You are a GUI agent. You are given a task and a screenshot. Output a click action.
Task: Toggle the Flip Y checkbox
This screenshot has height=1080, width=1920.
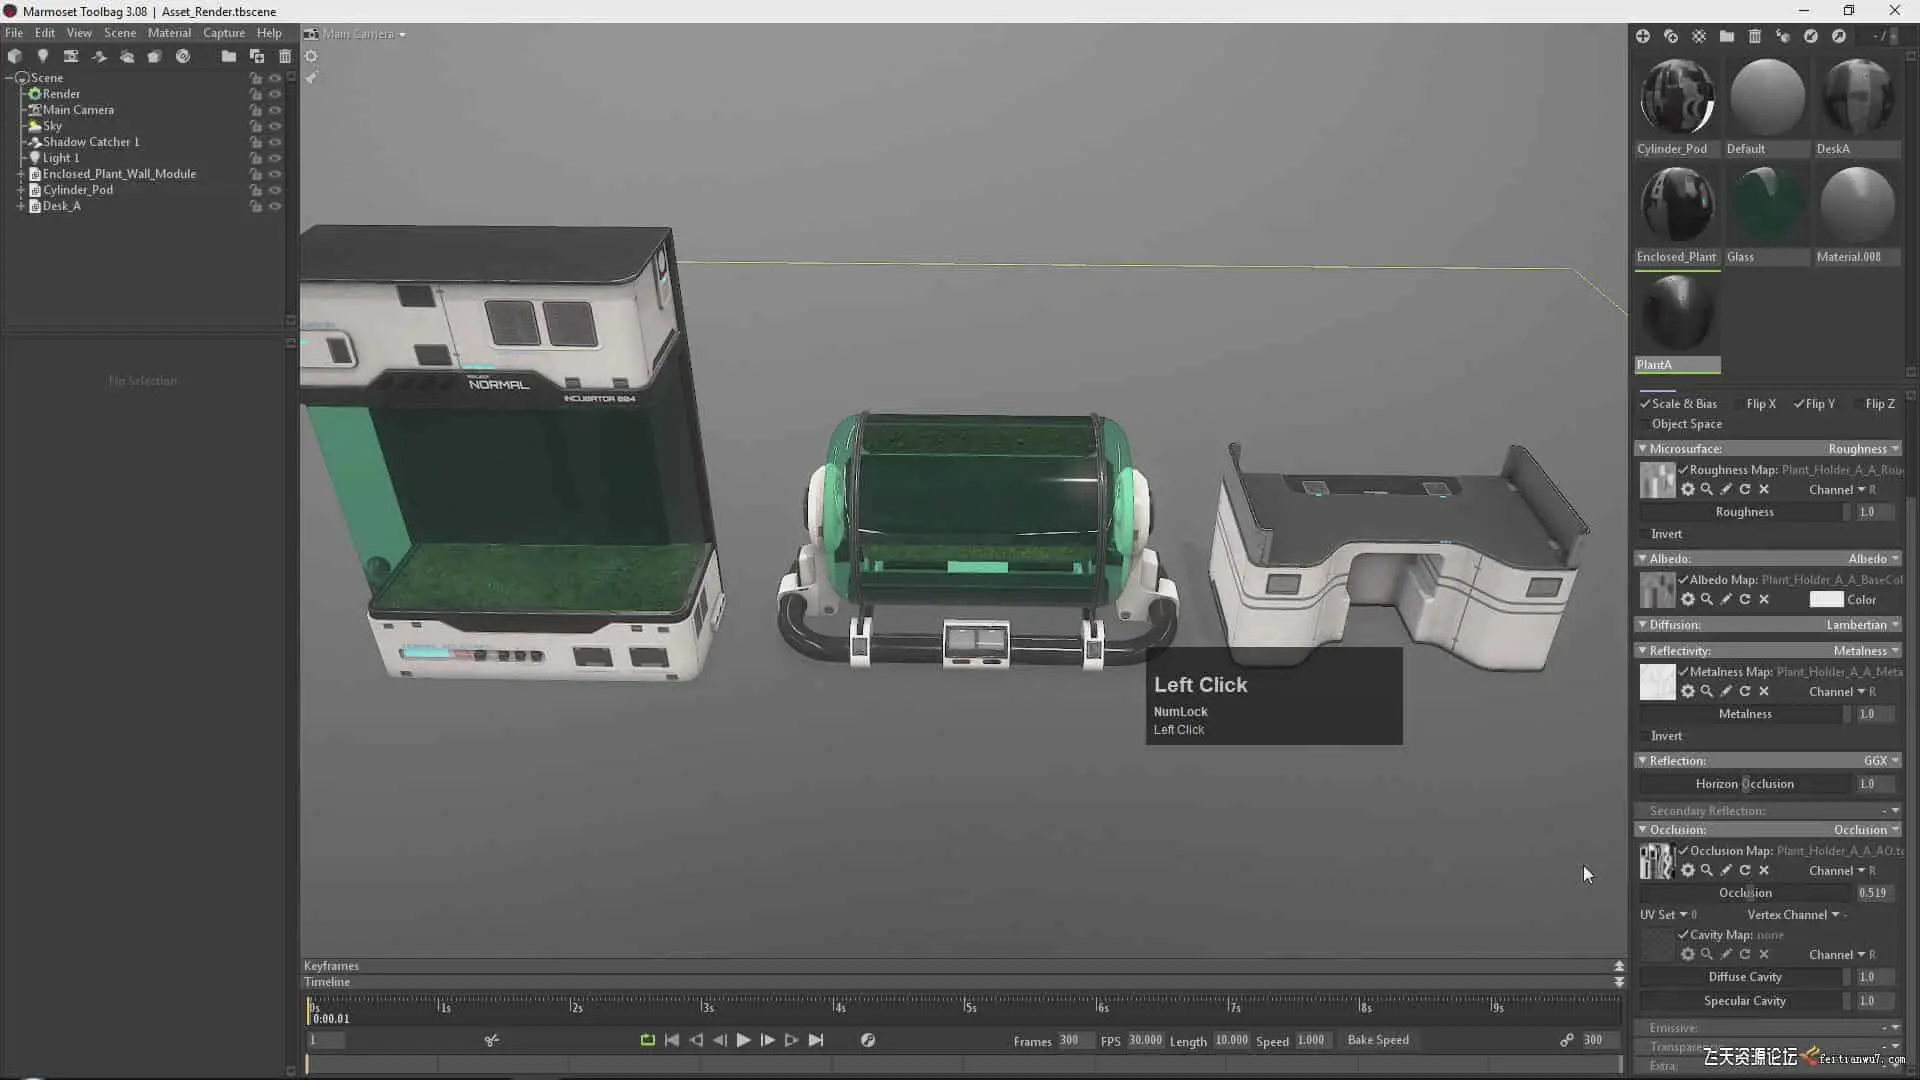tap(1798, 404)
